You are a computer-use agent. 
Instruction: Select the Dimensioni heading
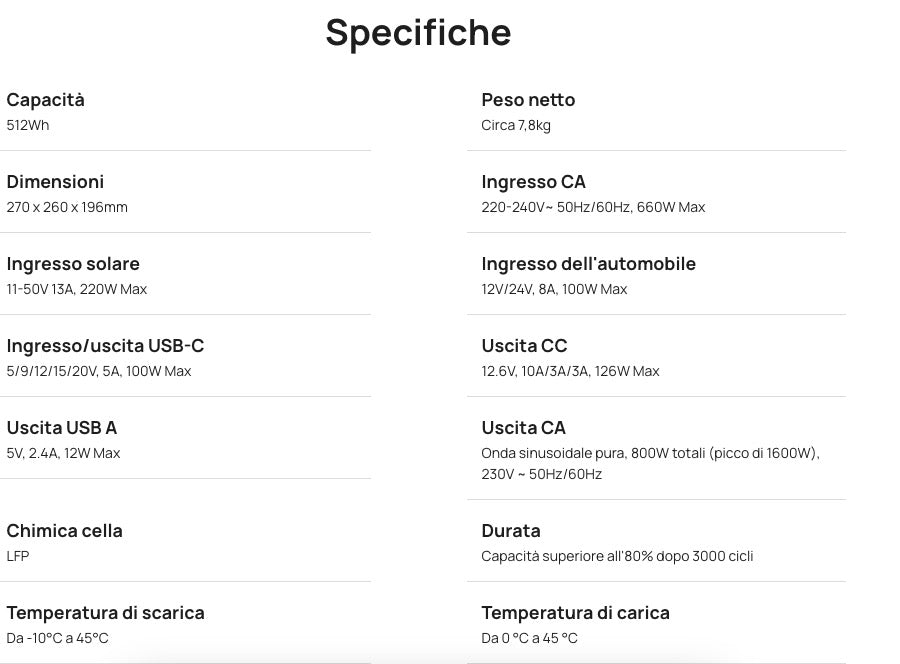pyautogui.click(x=55, y=182)
